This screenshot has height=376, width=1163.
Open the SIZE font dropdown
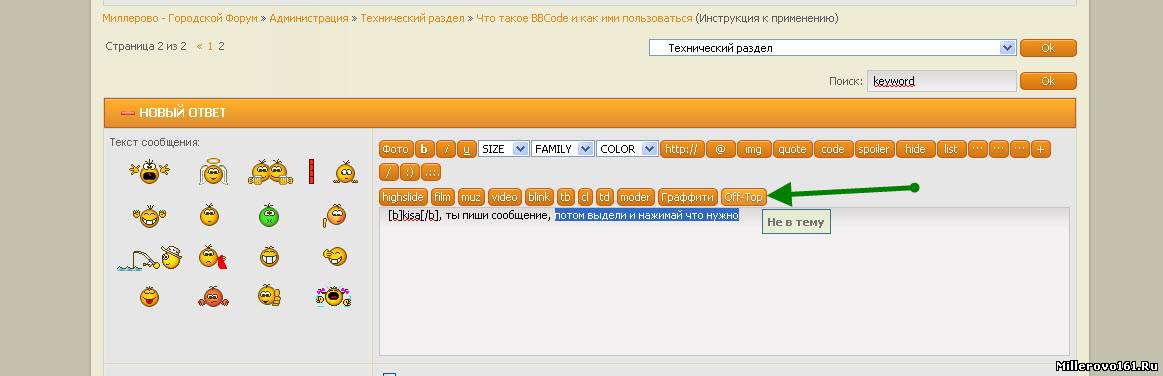pos(504,149)
